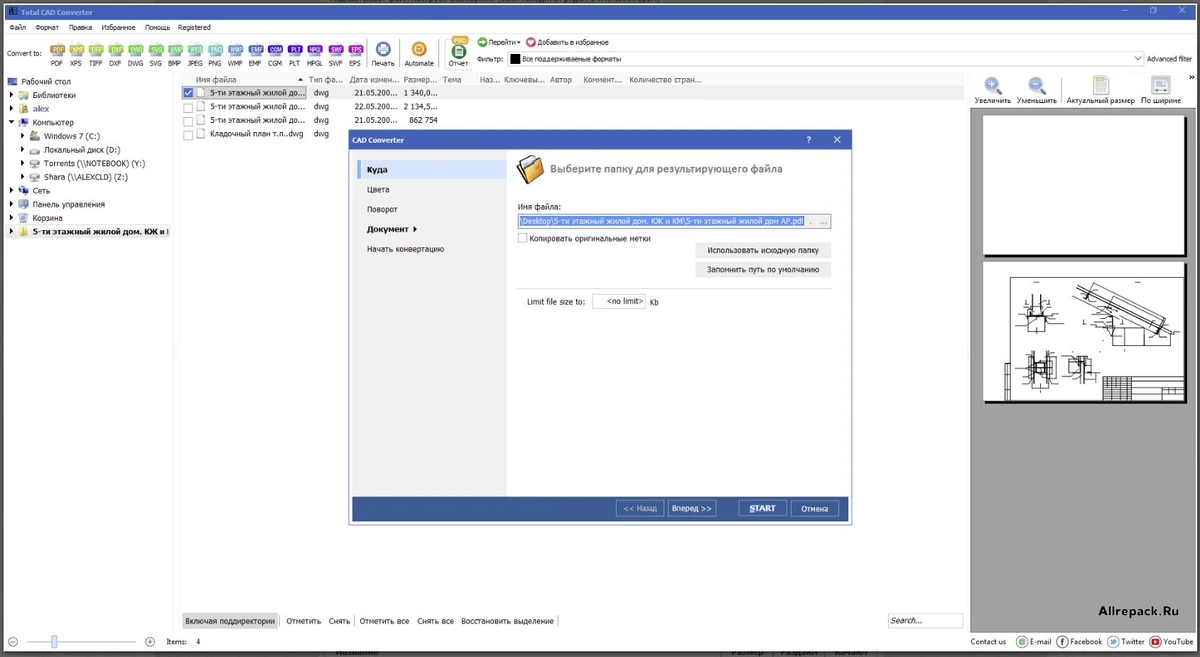Expand Локальный диск (D:) node
Screen dimensions: 1200x657
[x=22, y=149]
